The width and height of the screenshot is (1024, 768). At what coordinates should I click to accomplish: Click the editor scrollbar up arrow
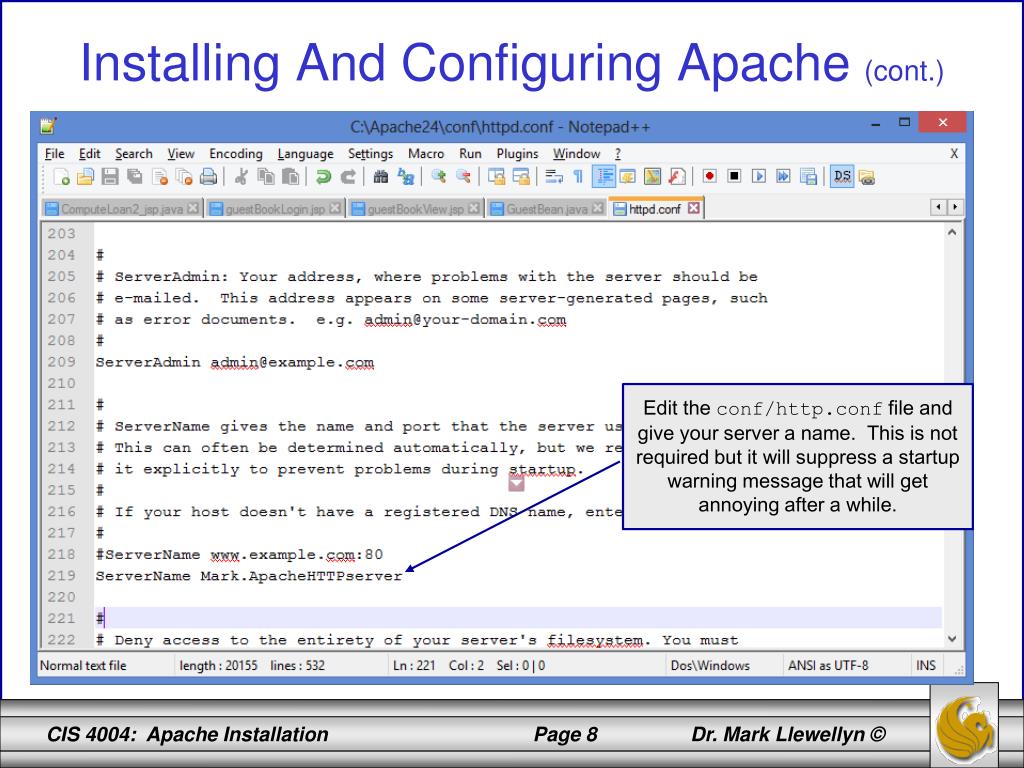[952, 232]
